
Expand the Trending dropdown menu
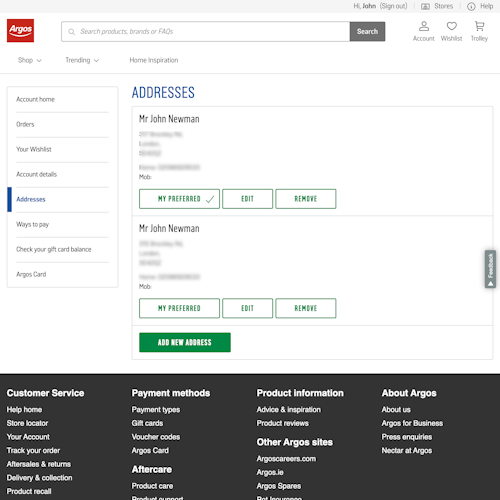[82, 60]
